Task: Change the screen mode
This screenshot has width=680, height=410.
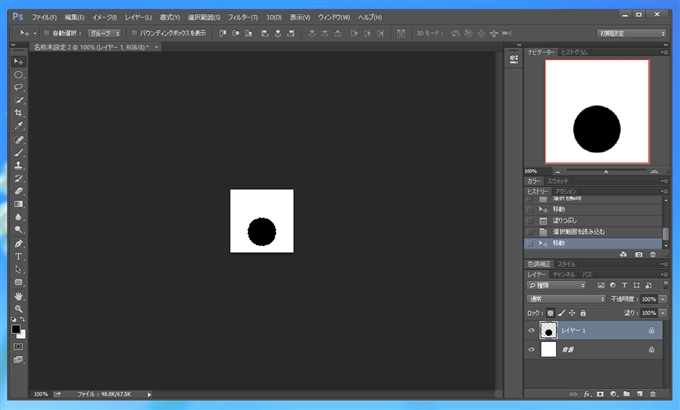Action: (18, 360)
